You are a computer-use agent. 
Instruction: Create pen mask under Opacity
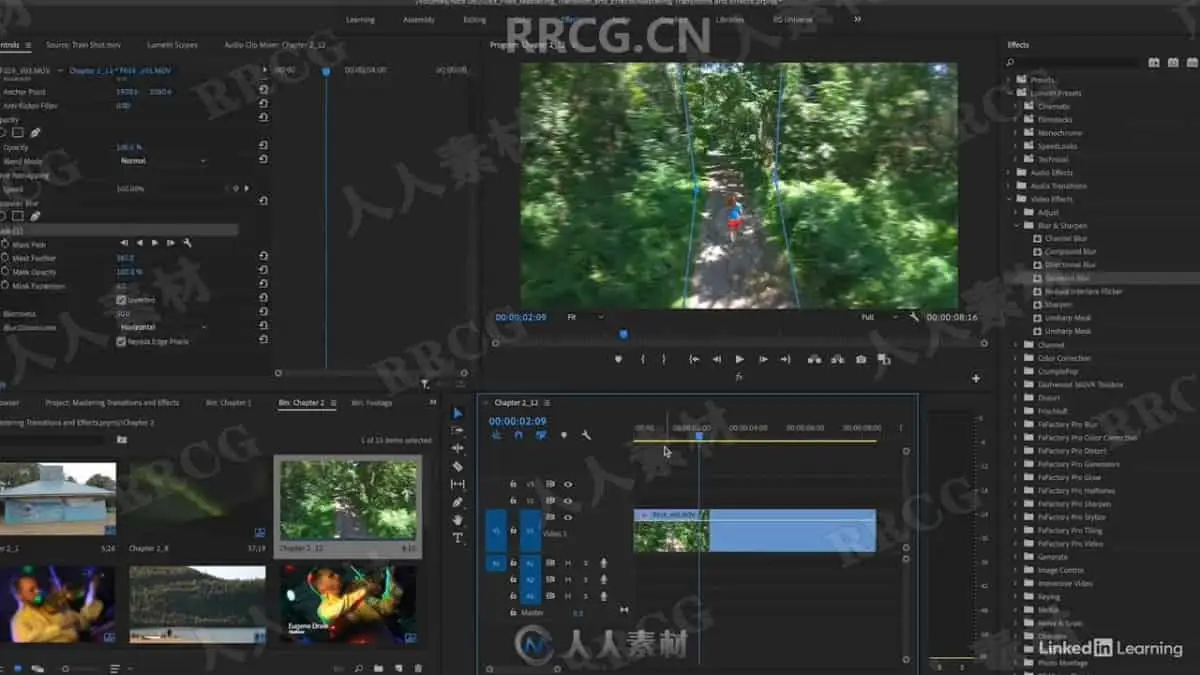[x=36, y=132]
